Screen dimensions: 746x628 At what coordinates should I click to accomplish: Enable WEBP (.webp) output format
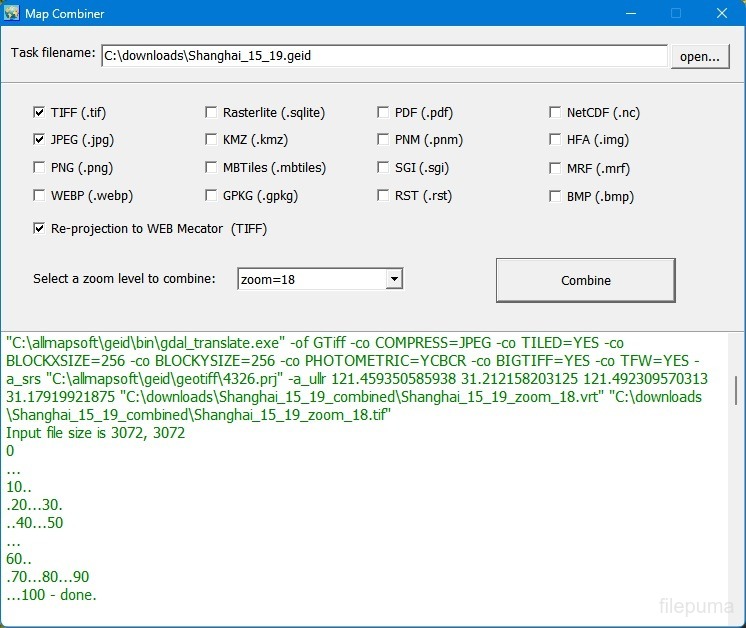[40, 196]
